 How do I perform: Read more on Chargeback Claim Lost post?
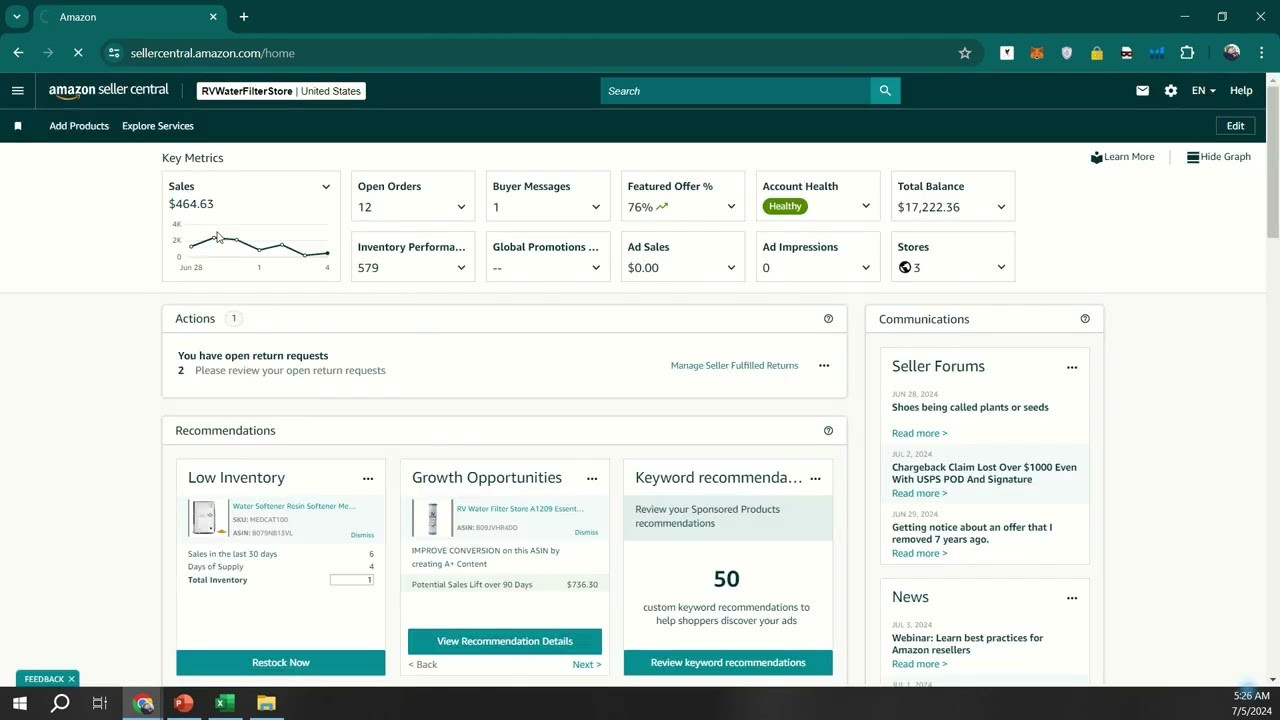pyautogui.click(x=919, y=493)
